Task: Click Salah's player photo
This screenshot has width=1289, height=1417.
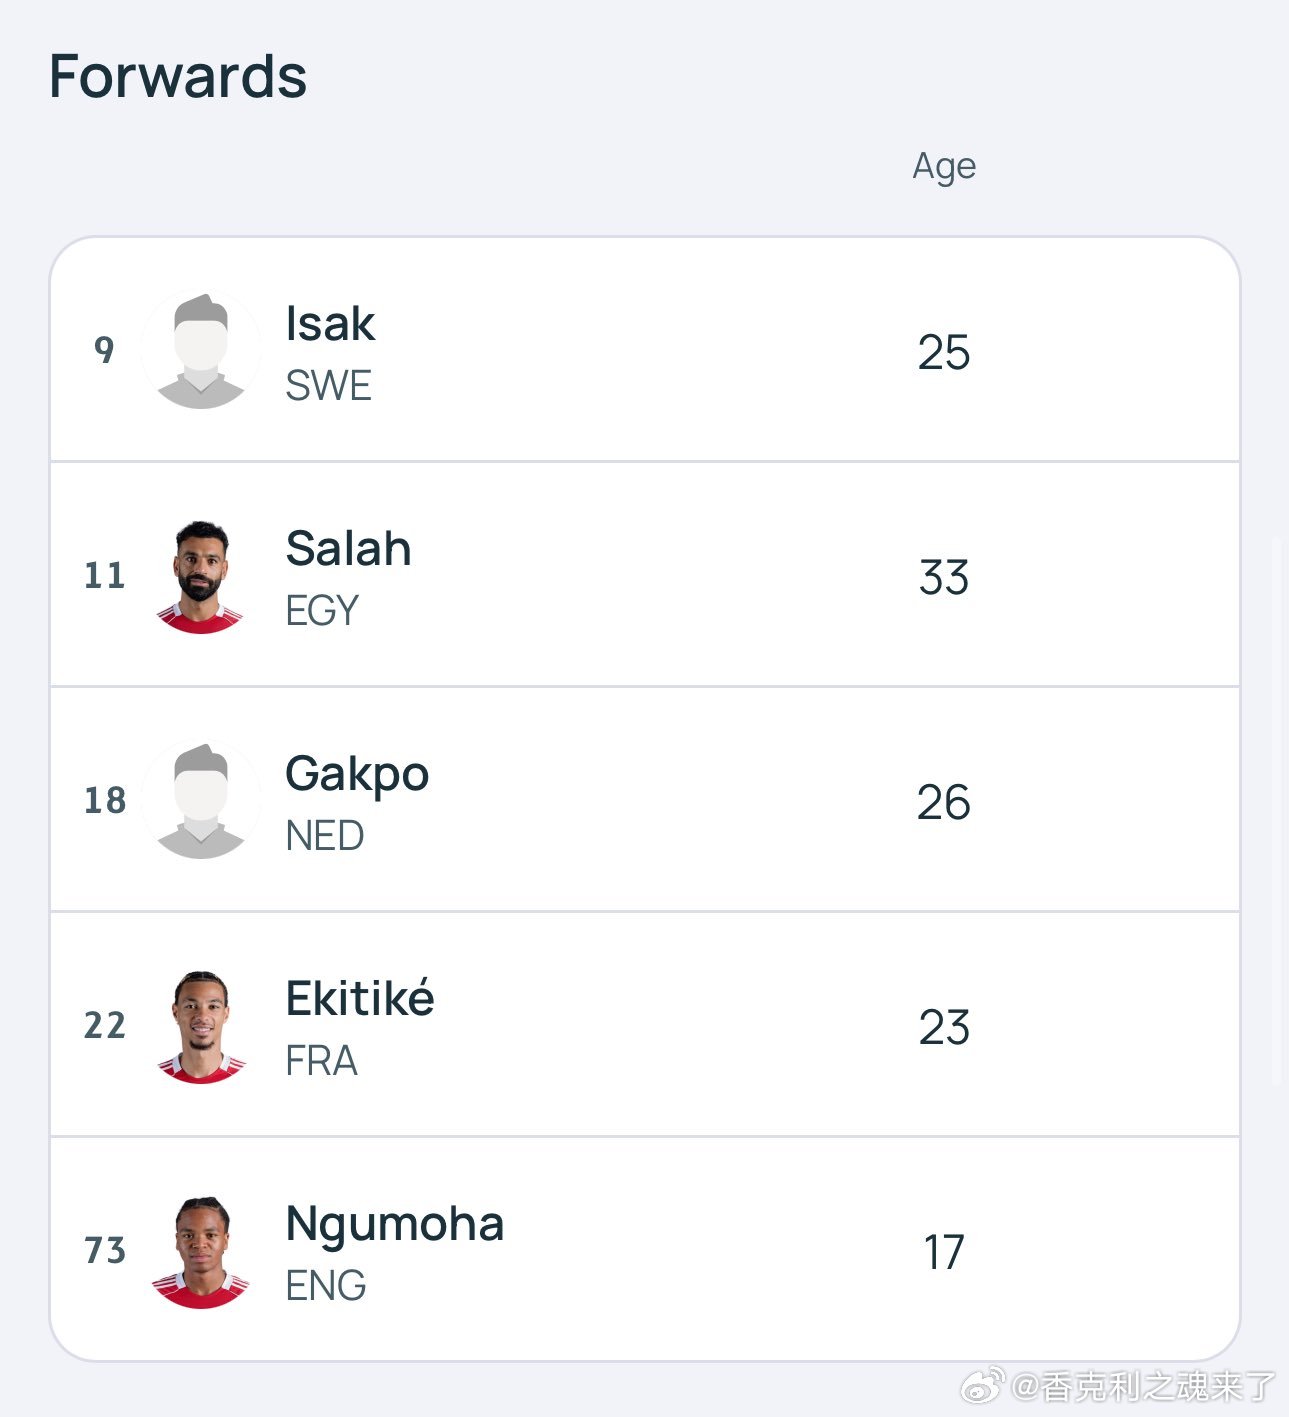Action: coord(201,575)
